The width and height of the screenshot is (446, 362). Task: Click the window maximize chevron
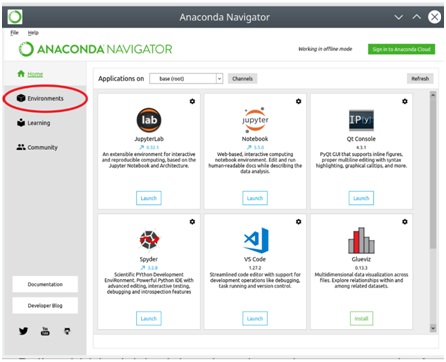coord(417,17)
